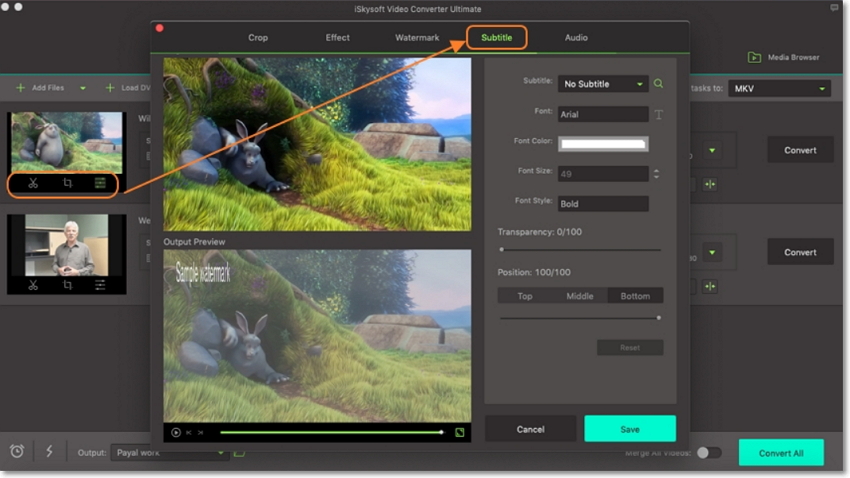Switch to the Audio tab

coord(576,38)
